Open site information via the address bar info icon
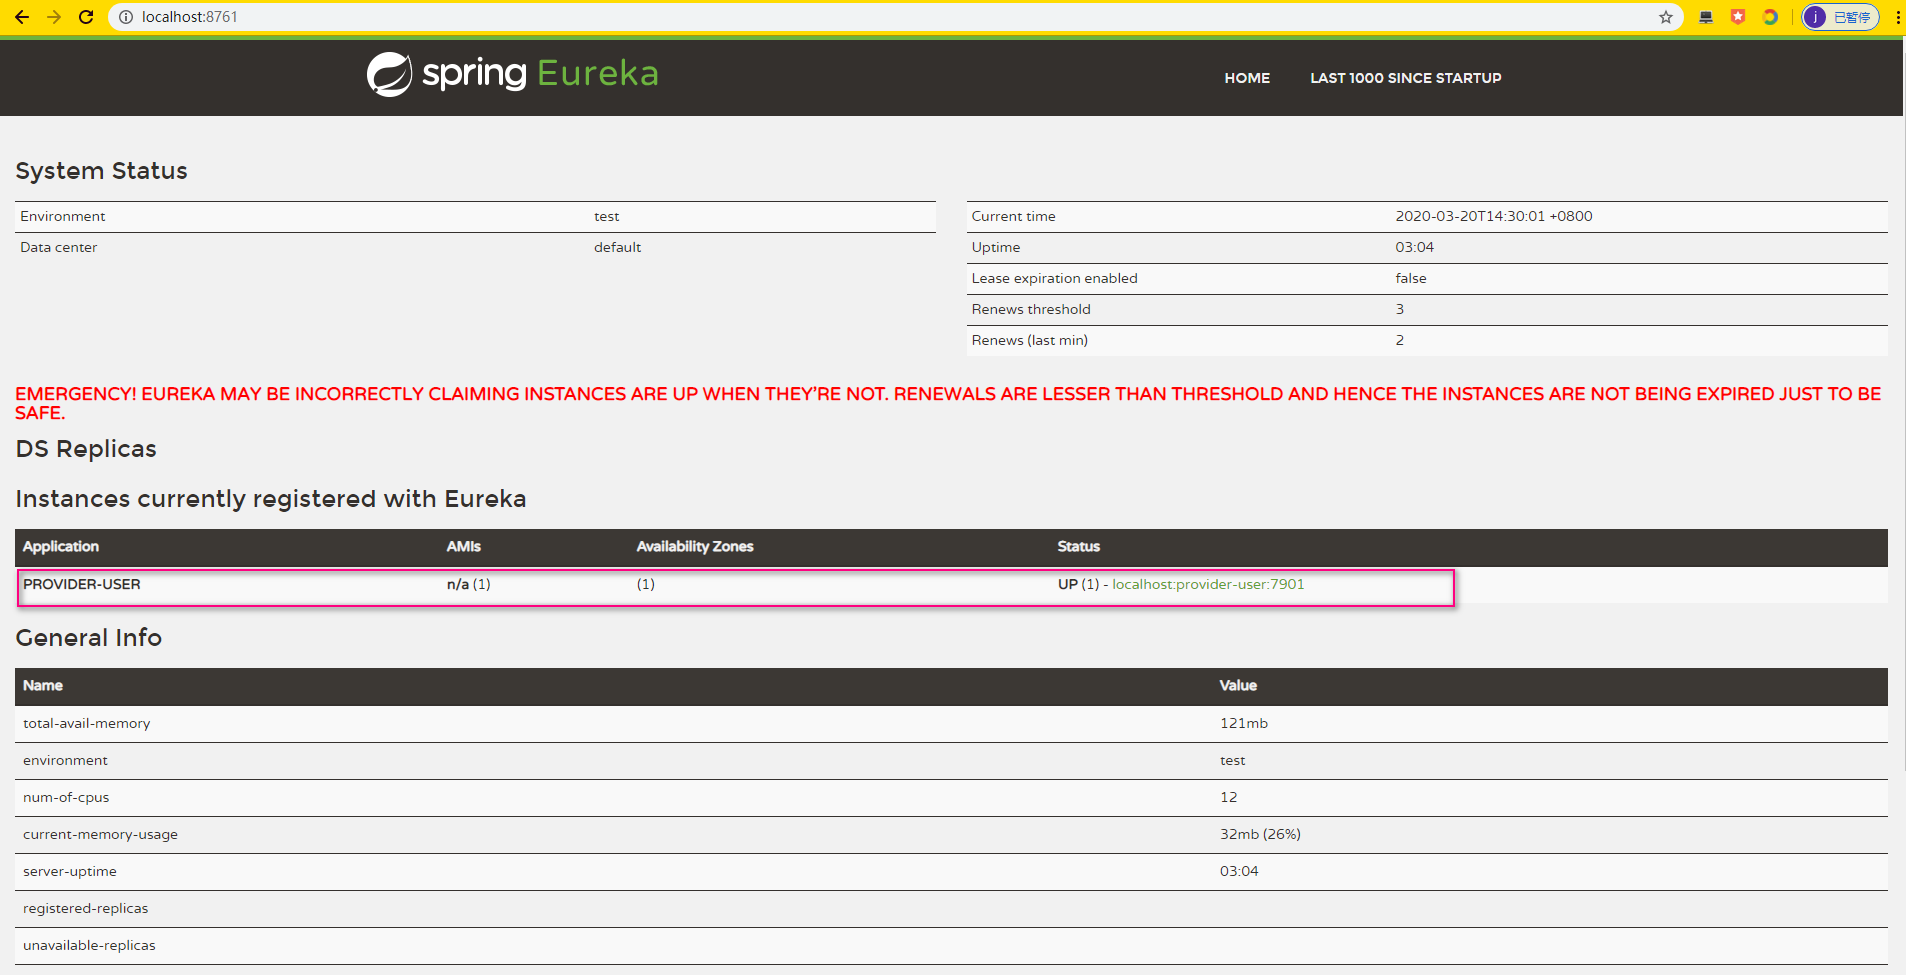 [x=125, y=16]
